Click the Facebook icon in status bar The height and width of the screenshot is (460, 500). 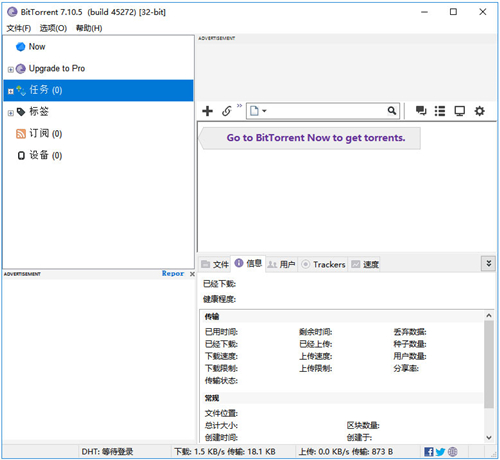429,452
